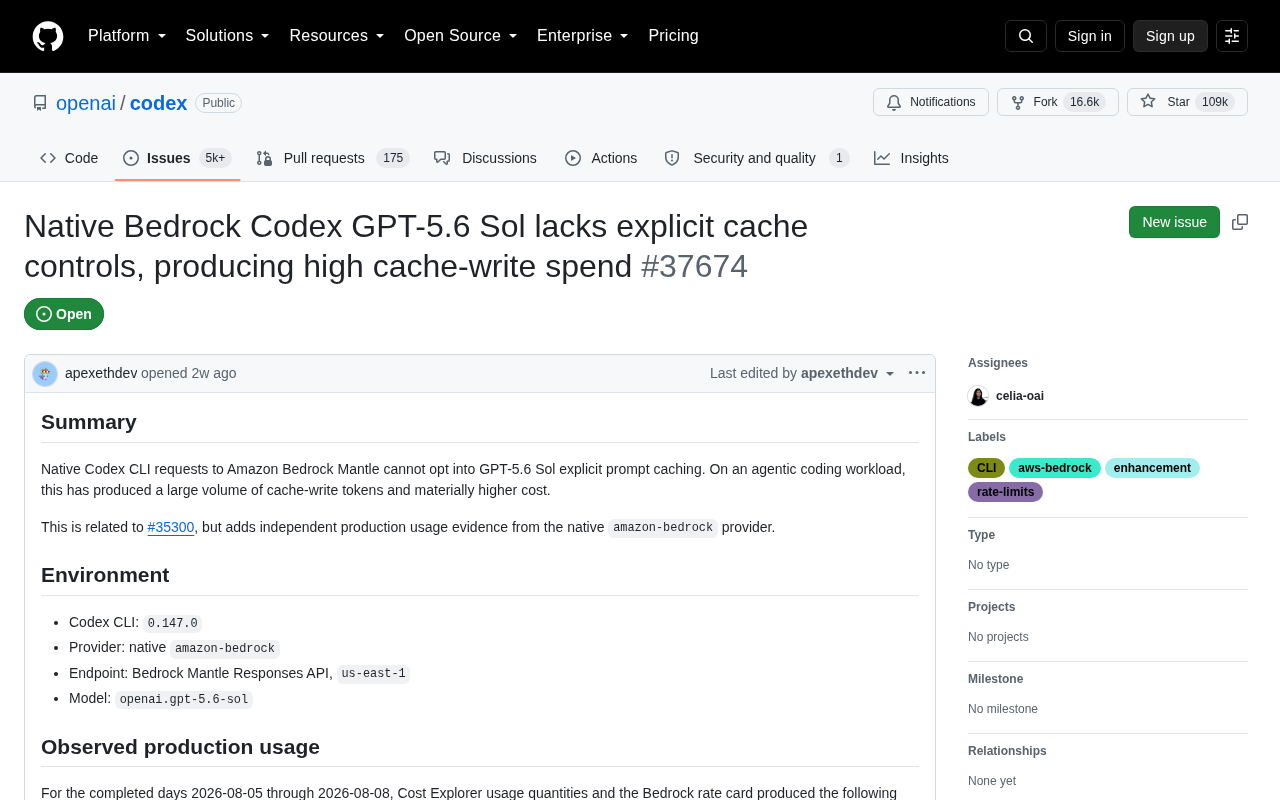Image resolution: width=1280 pixels, height=800 pixels.
Task: Expand the Open Source menu
Action: tap(461, 36)
